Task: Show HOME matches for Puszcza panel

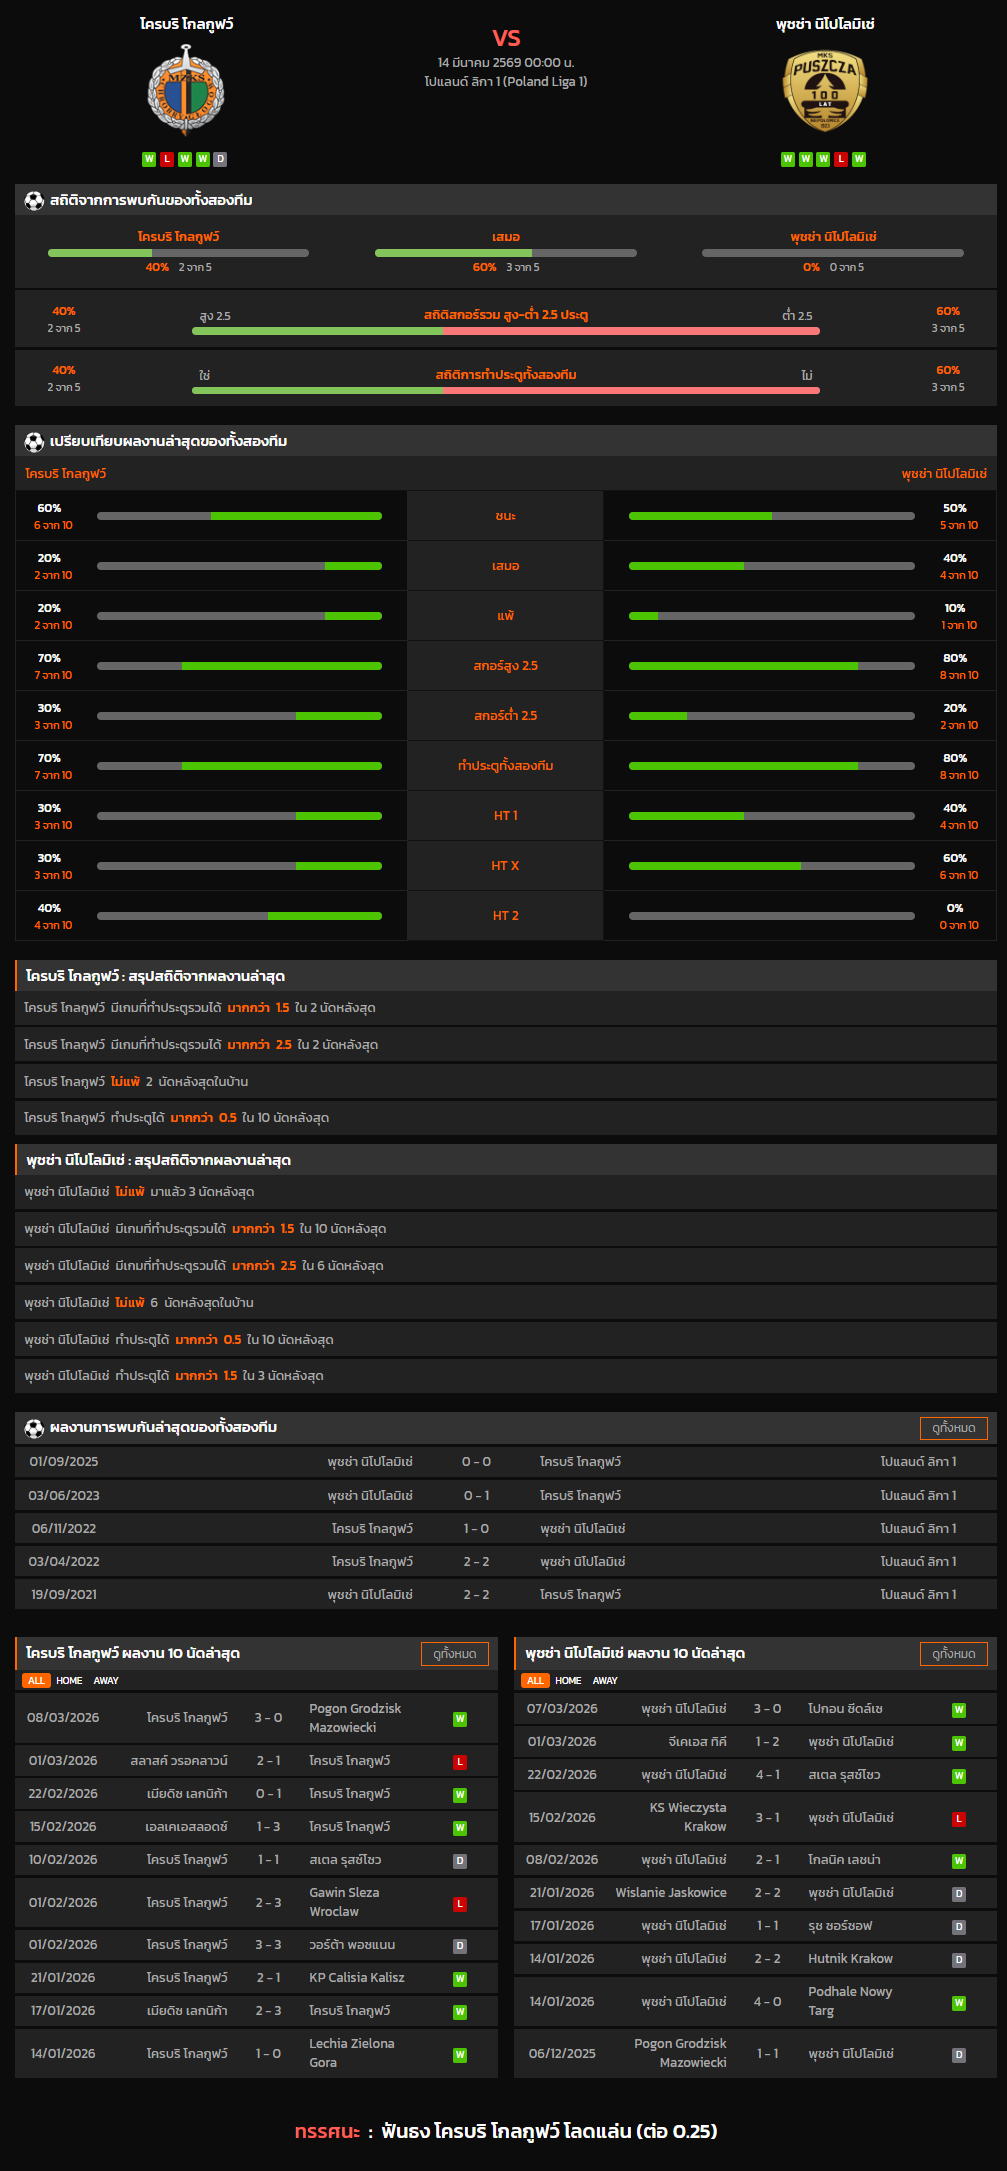Action: click(568, 1680)
